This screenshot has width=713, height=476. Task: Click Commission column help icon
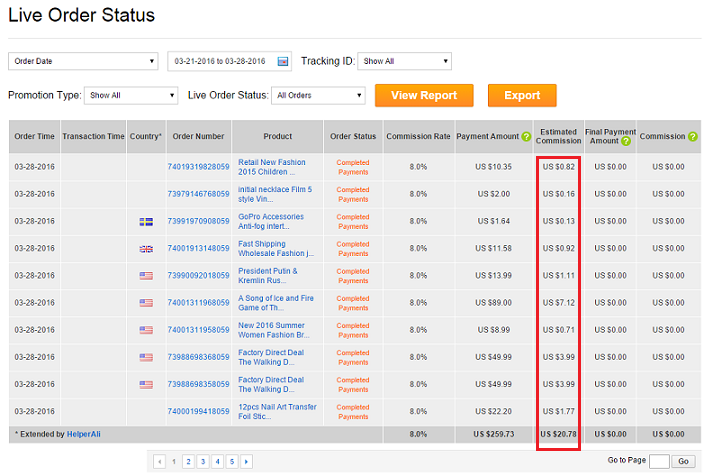tap(693, 136)
